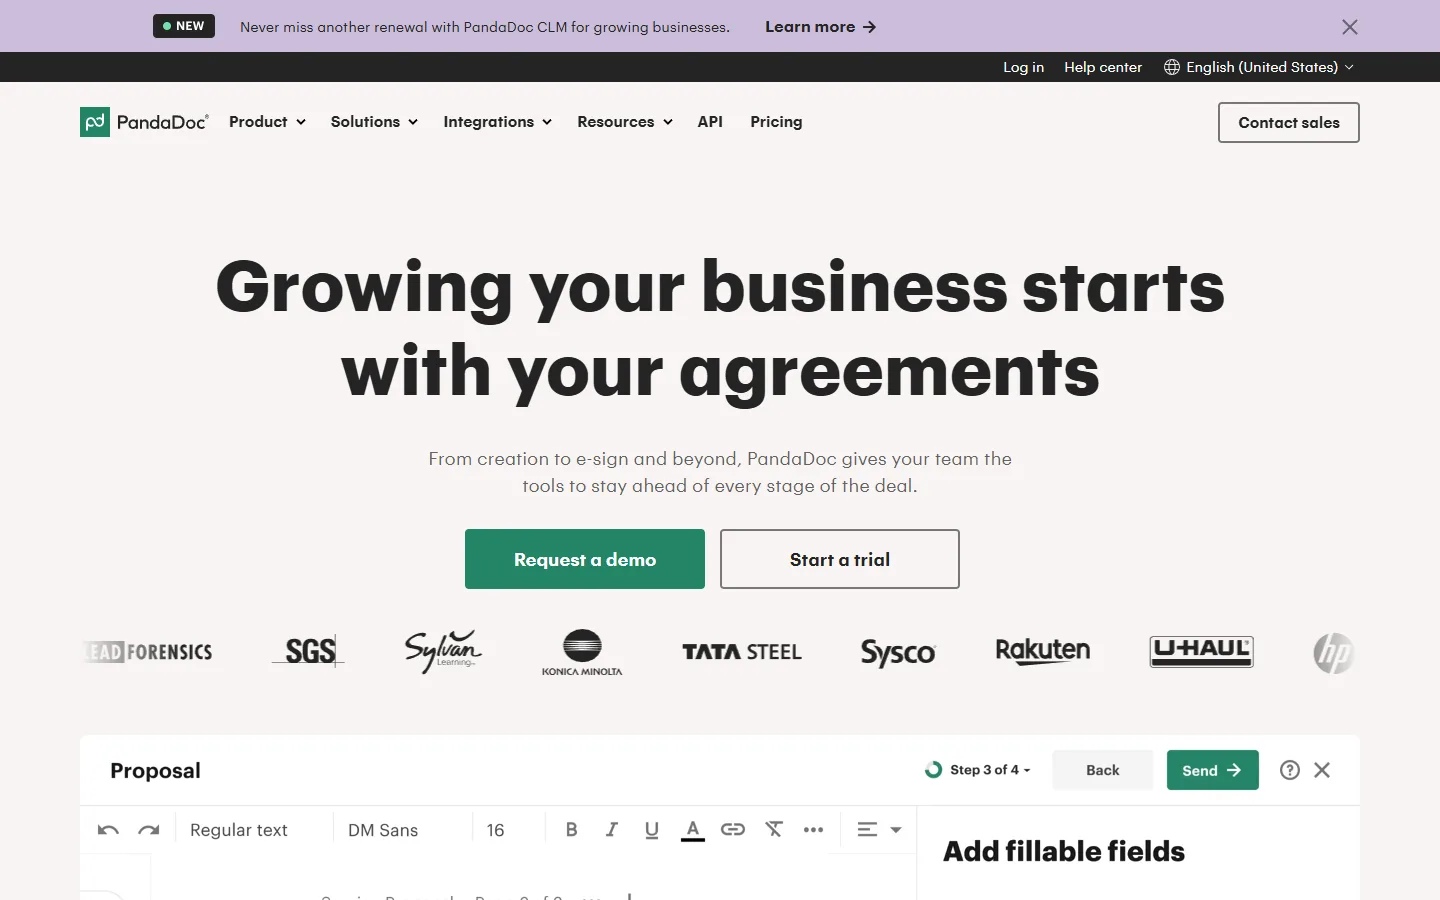Click the Tata Steel logo
Image resolution: width=1440 pixels, height=900 pixels.
(x=742, y=652)
